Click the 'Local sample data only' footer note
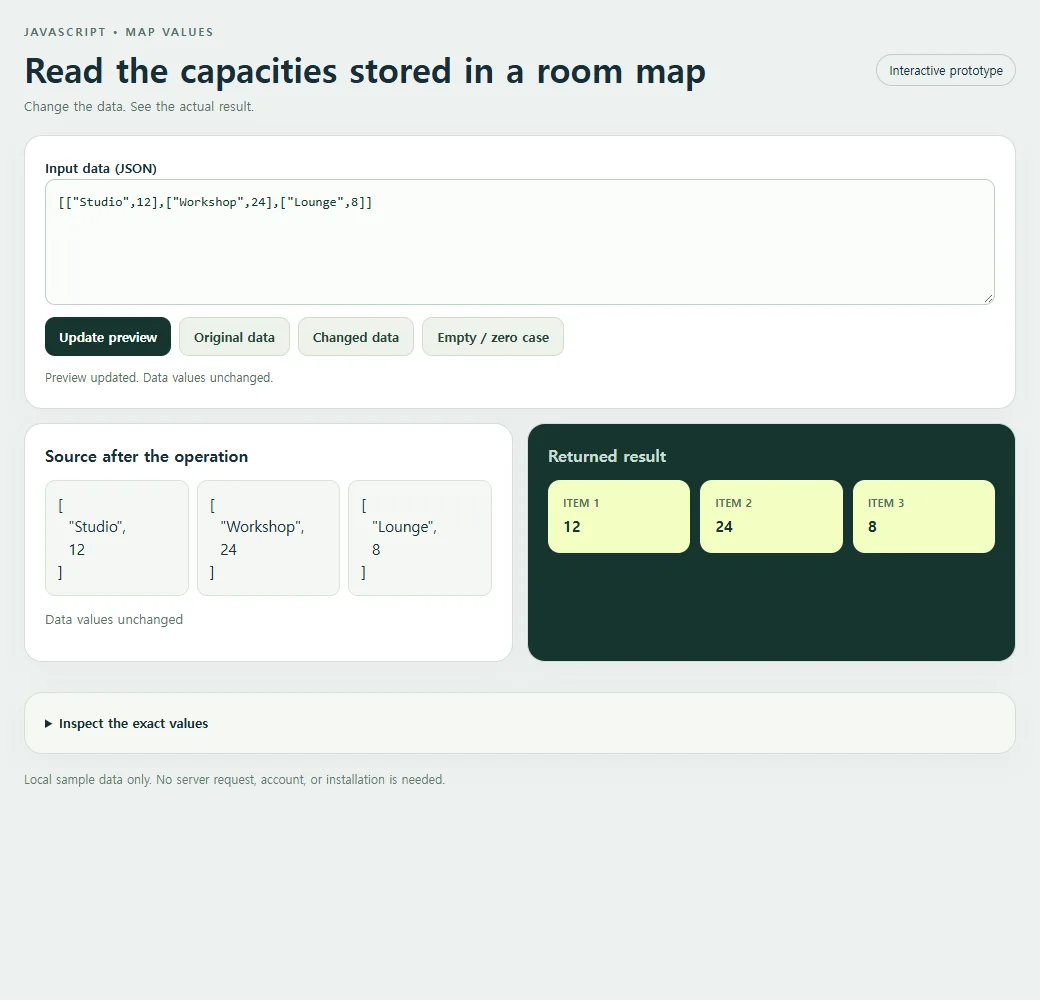The width and height of the screenshot is (1040, 1000). point(235,779)
